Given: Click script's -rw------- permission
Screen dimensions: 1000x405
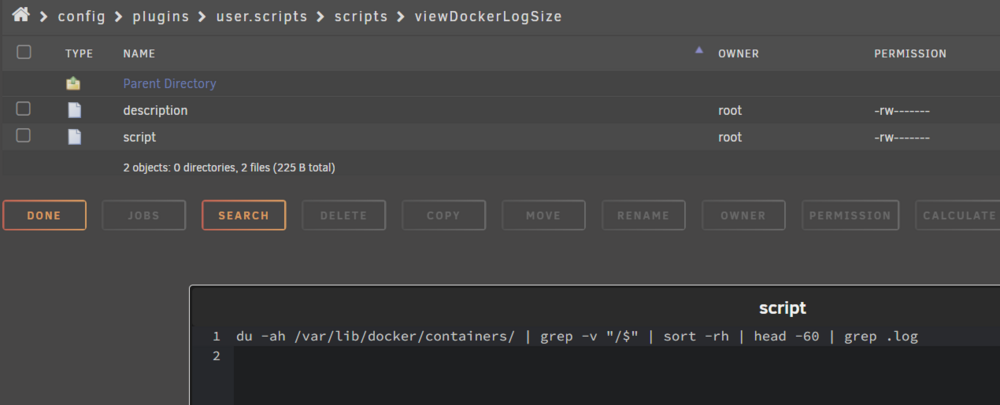Looking at the screenshot, I should pos(902,138).
